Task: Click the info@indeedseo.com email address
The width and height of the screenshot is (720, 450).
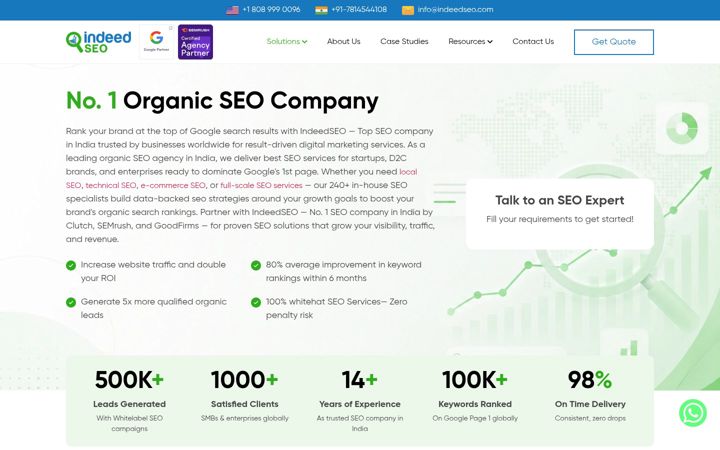Action: click(455, 10)
